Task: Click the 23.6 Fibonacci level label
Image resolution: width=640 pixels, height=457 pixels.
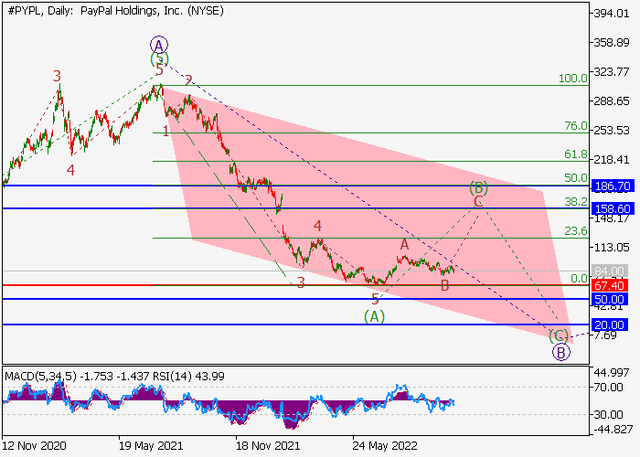Action: click(x=576, y=231)
